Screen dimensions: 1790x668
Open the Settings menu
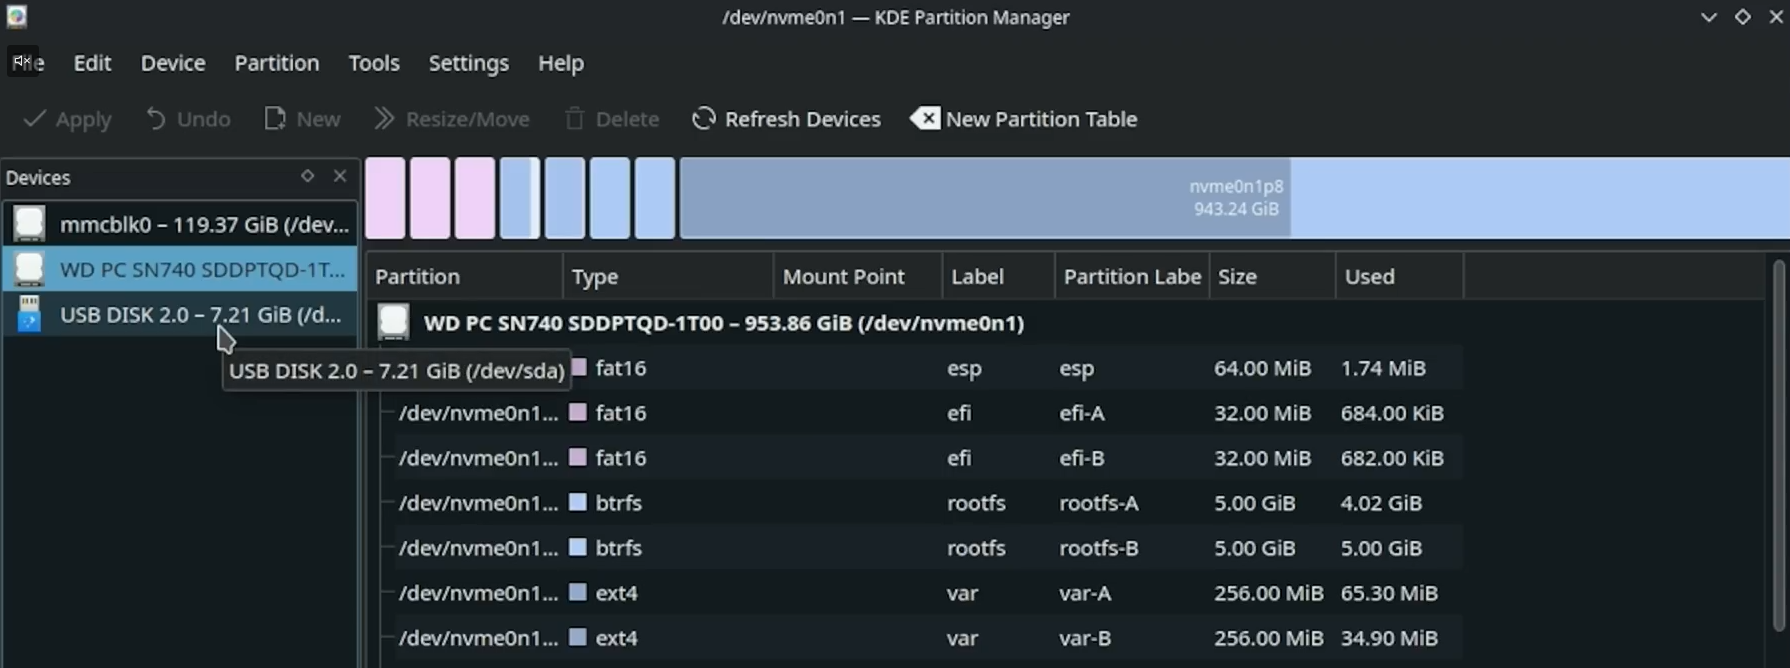[468, 63]
